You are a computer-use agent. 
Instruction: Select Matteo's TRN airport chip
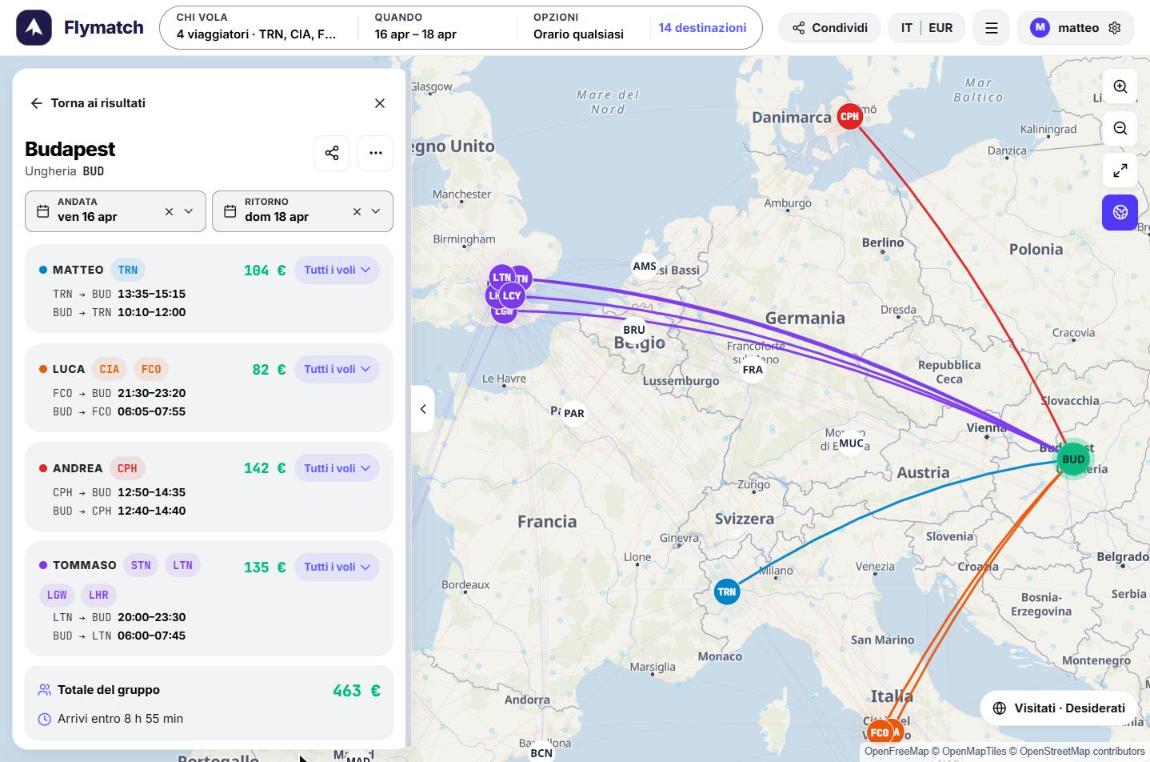(128, 270)
